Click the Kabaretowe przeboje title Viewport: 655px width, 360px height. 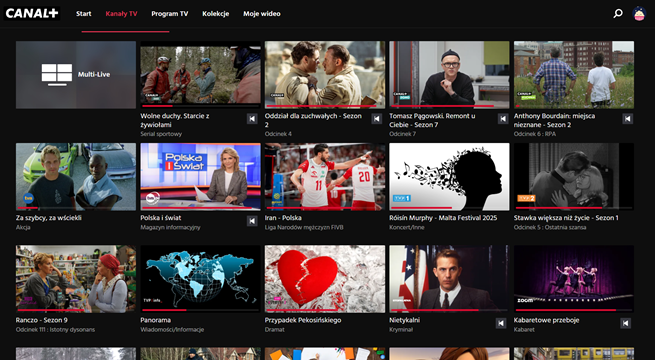[546, 320]
